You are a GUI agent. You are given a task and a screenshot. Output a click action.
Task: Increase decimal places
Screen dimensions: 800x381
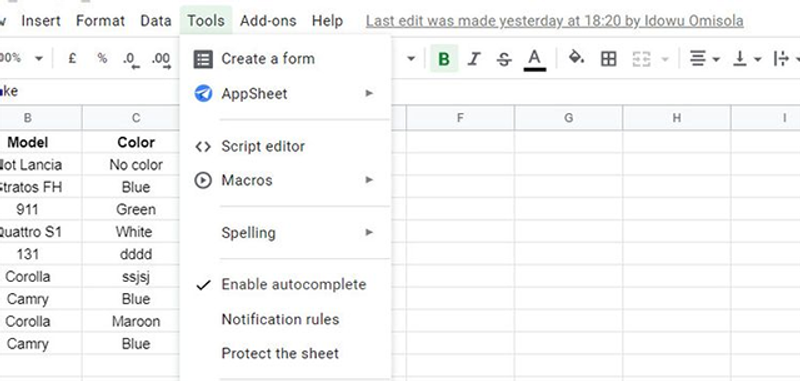pyautogui.click(x=161, y=59)
